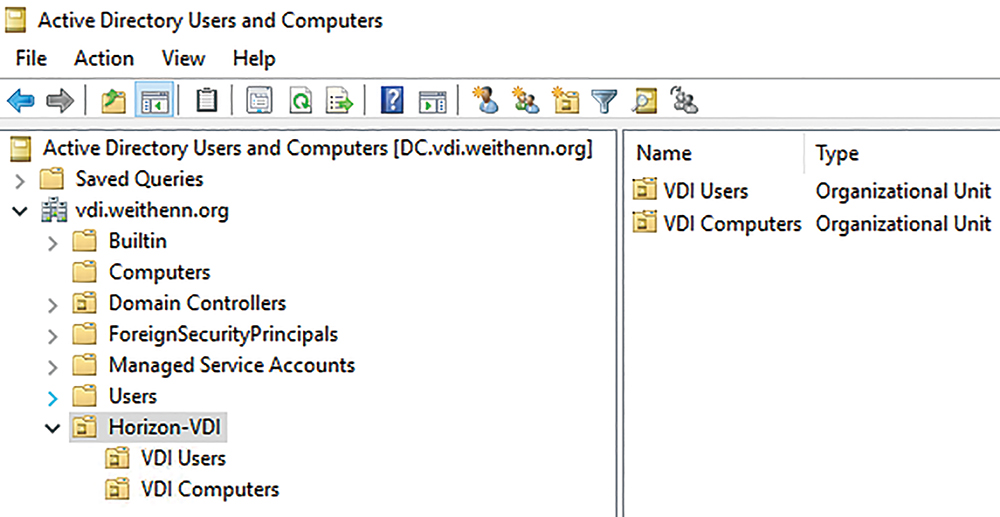Open the View menu

click(x=183, y=59)
